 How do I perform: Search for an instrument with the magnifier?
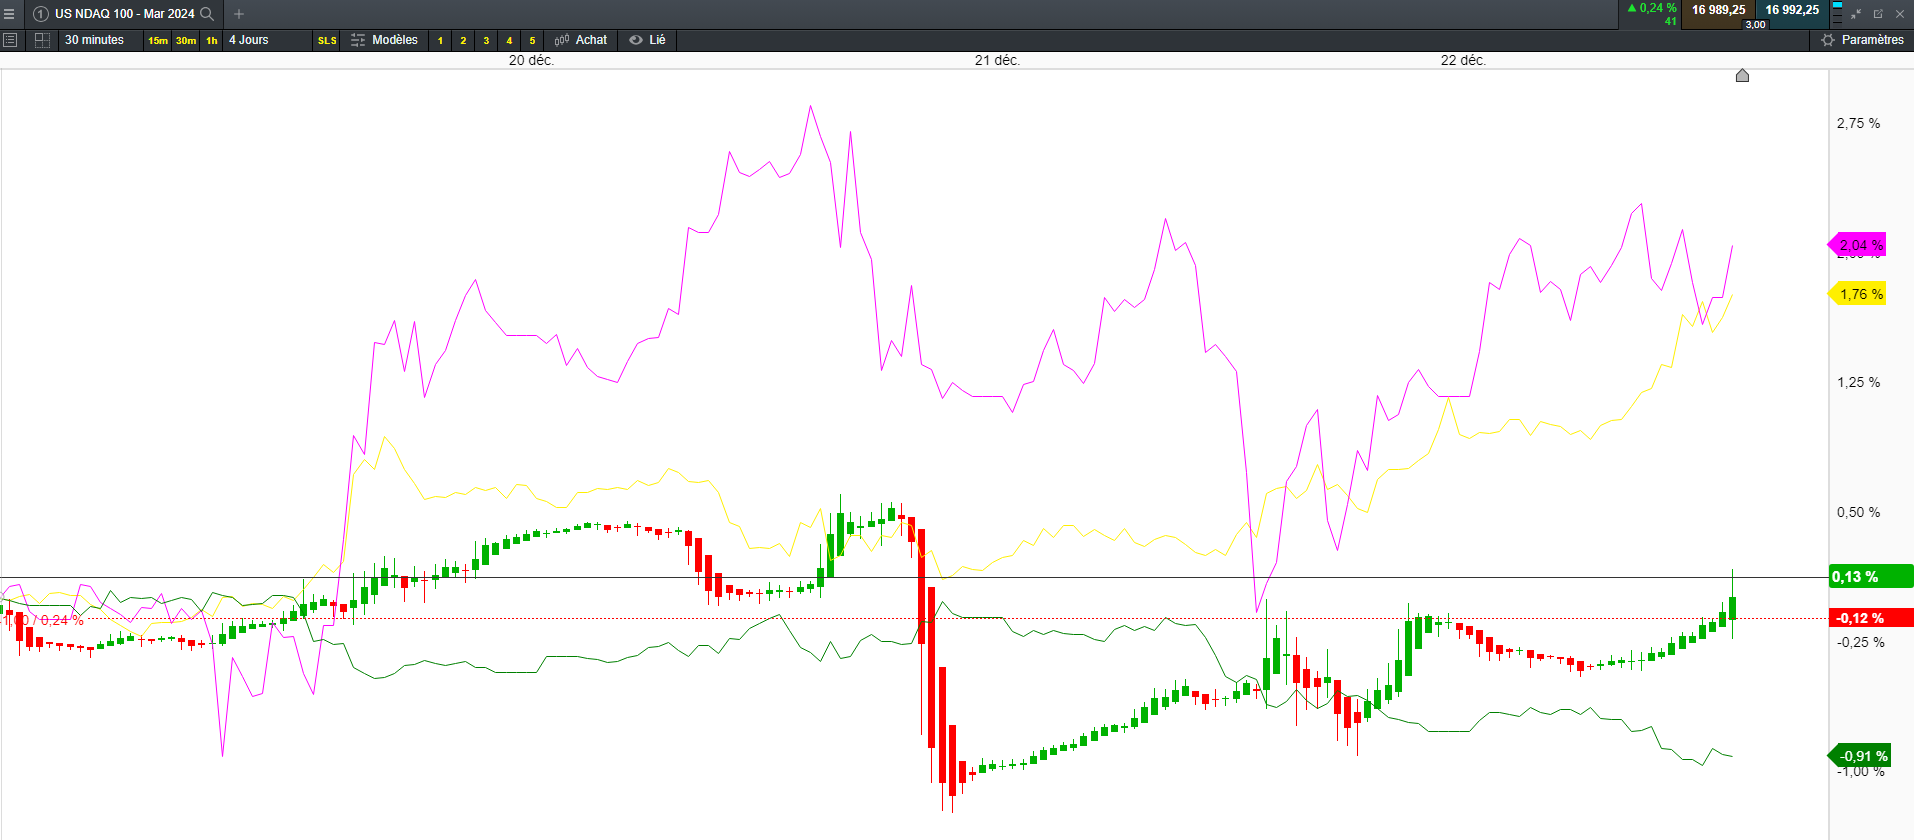point(207,14)
